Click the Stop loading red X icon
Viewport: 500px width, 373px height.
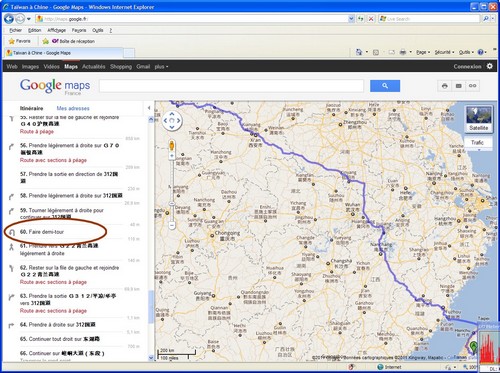(x=371, y=19)
